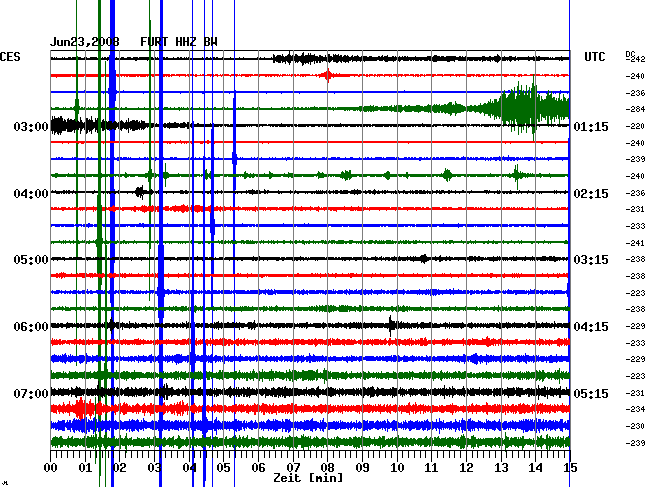Select the station code FURT in header
The height and width of the screenshot is (494, 650).
tap(154, 42)
